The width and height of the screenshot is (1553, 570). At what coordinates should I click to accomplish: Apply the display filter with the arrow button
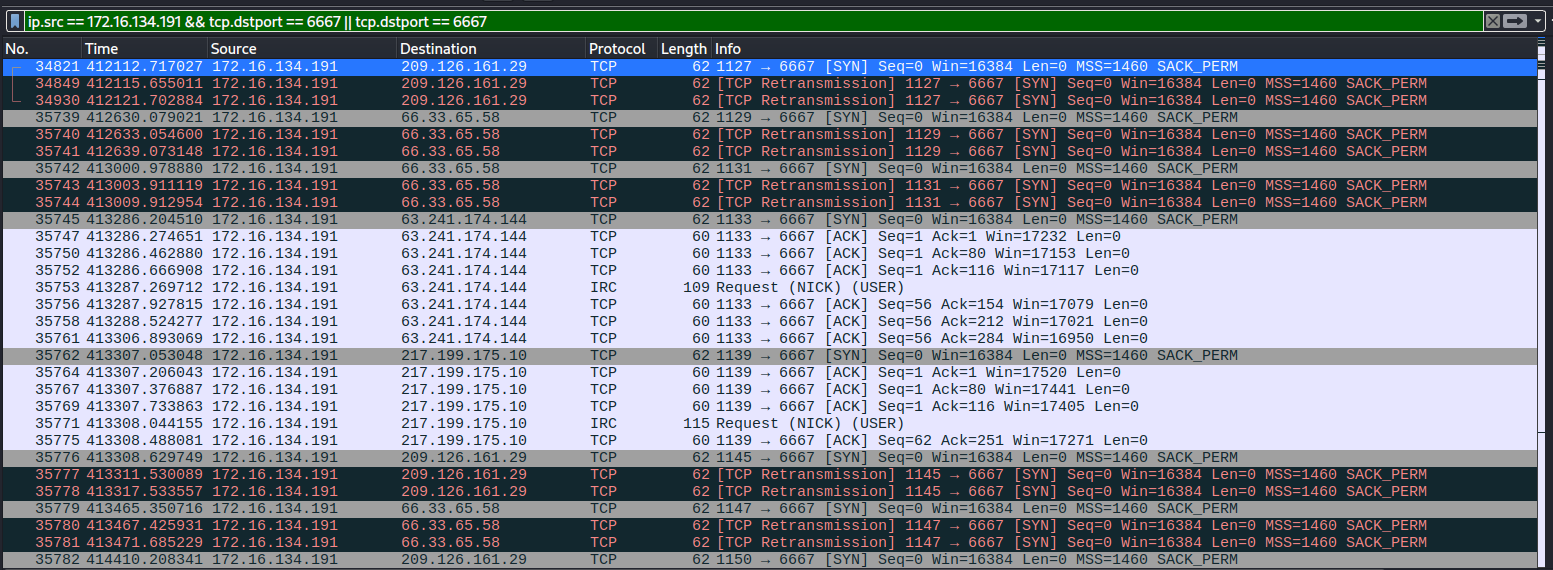point(1515,20)
